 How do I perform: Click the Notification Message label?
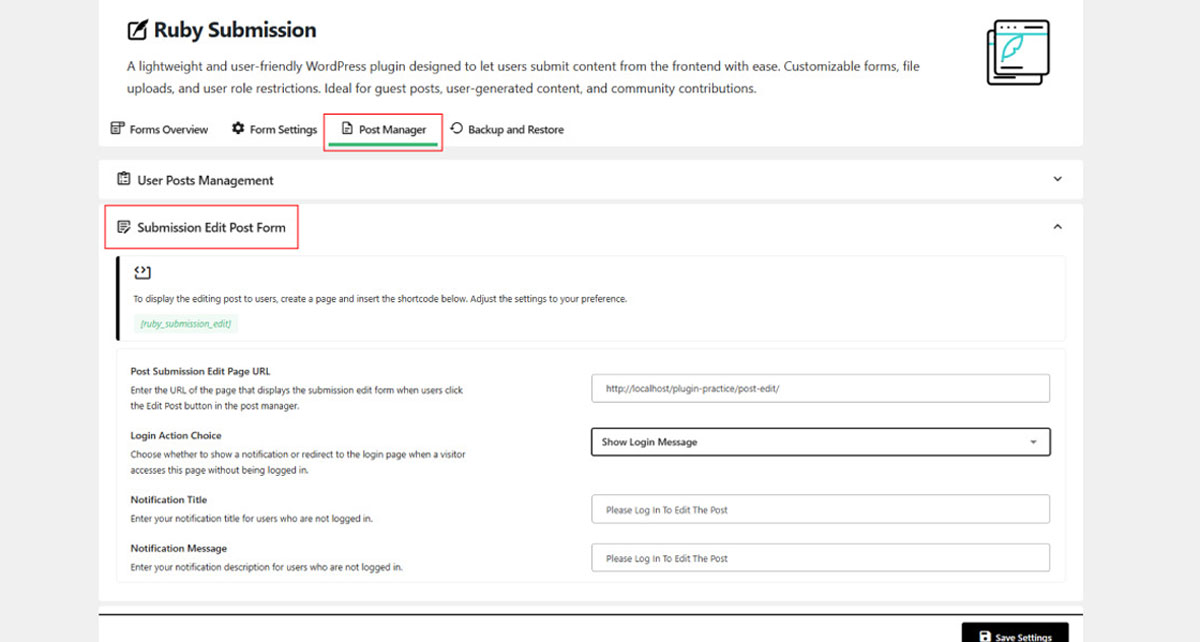tap(178, 548)
